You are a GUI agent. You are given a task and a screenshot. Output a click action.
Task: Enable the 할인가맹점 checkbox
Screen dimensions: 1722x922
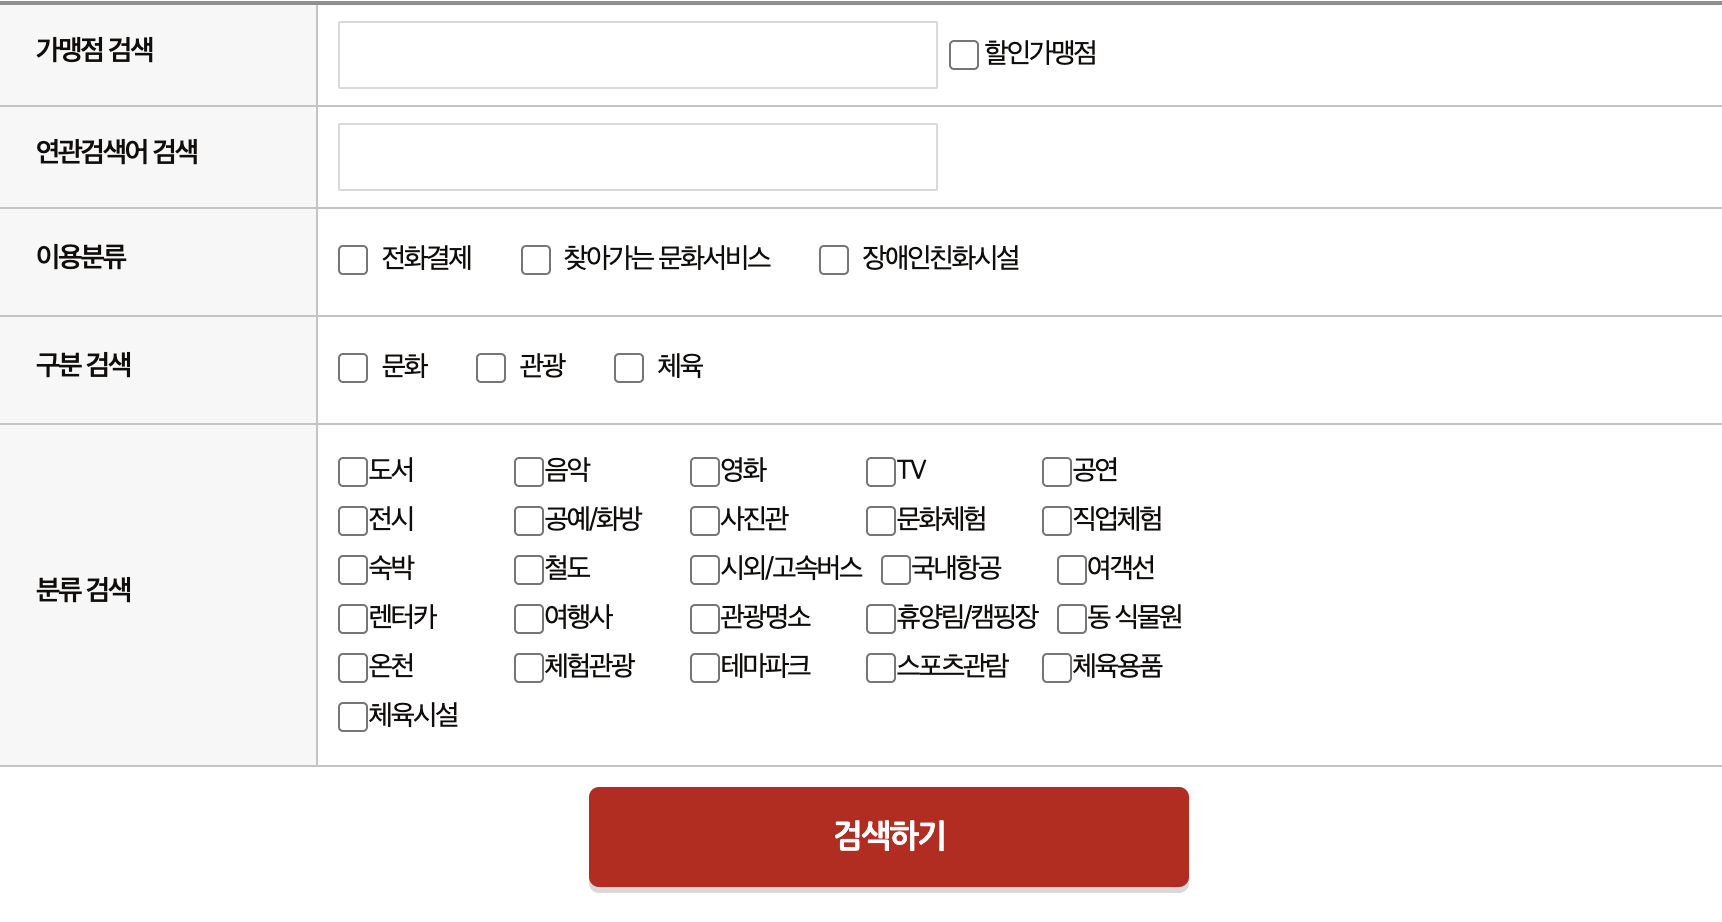(x=963, y=57)
